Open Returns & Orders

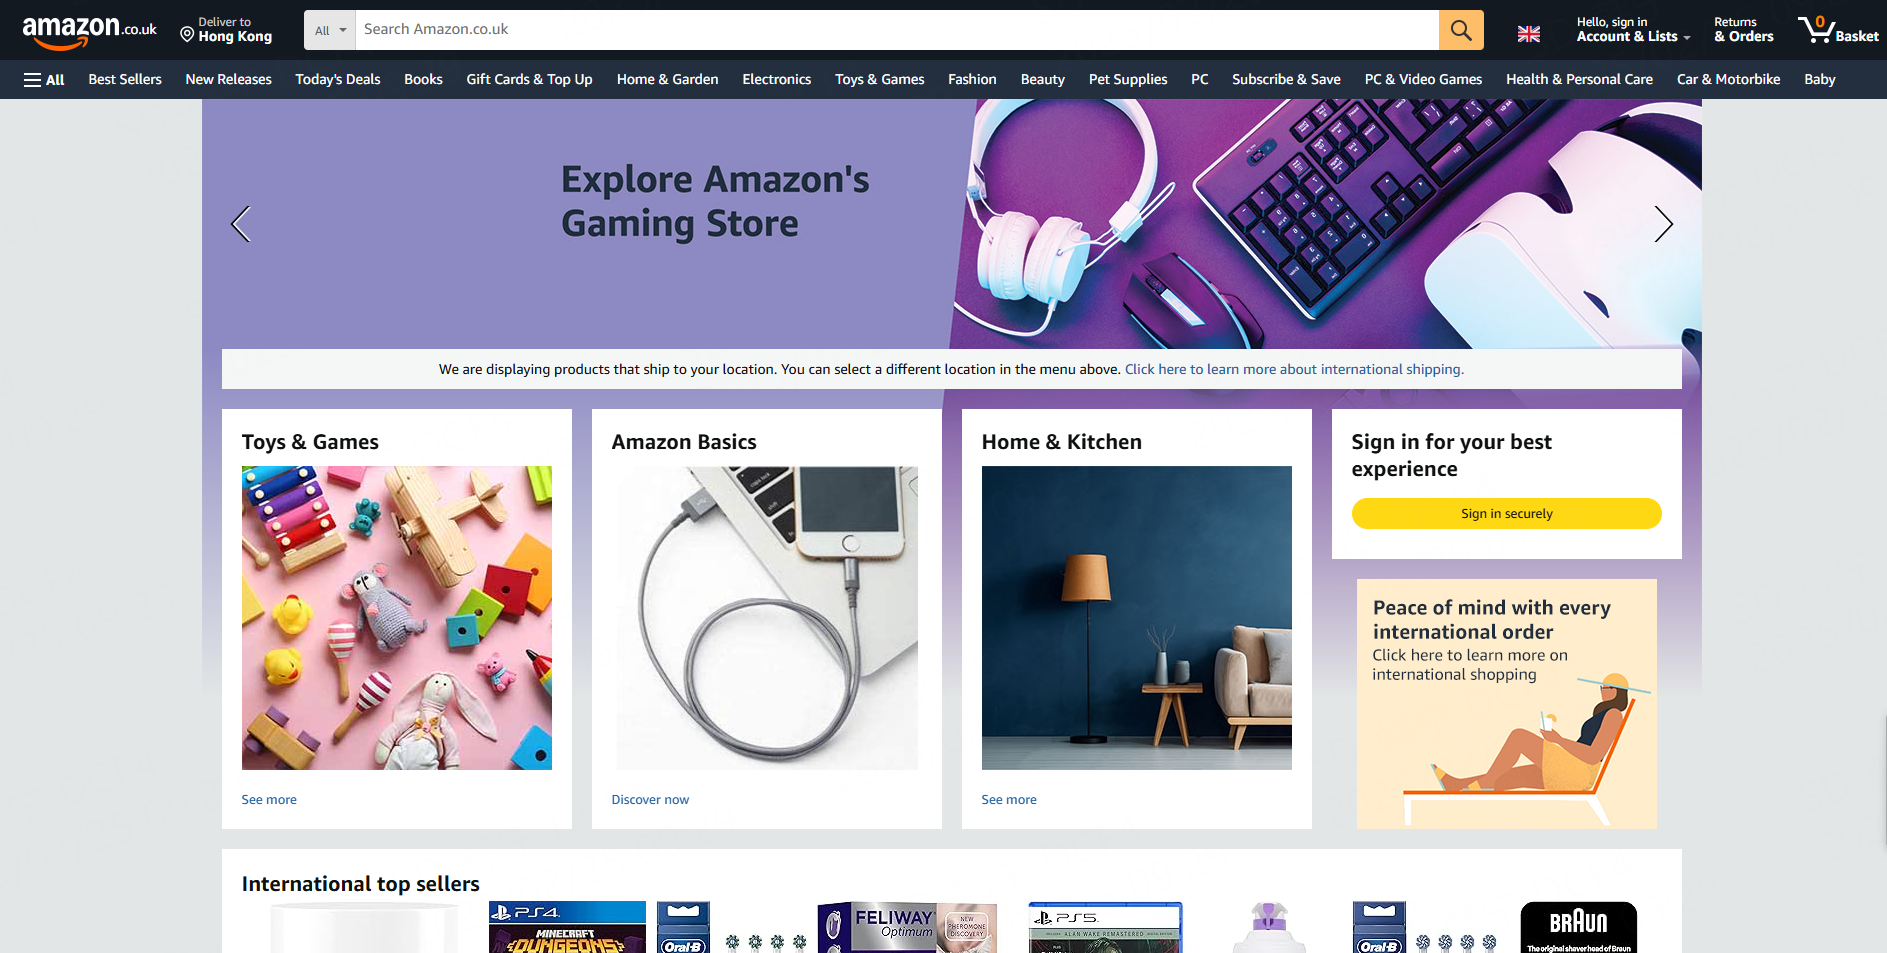click(x=1743, y=30)
